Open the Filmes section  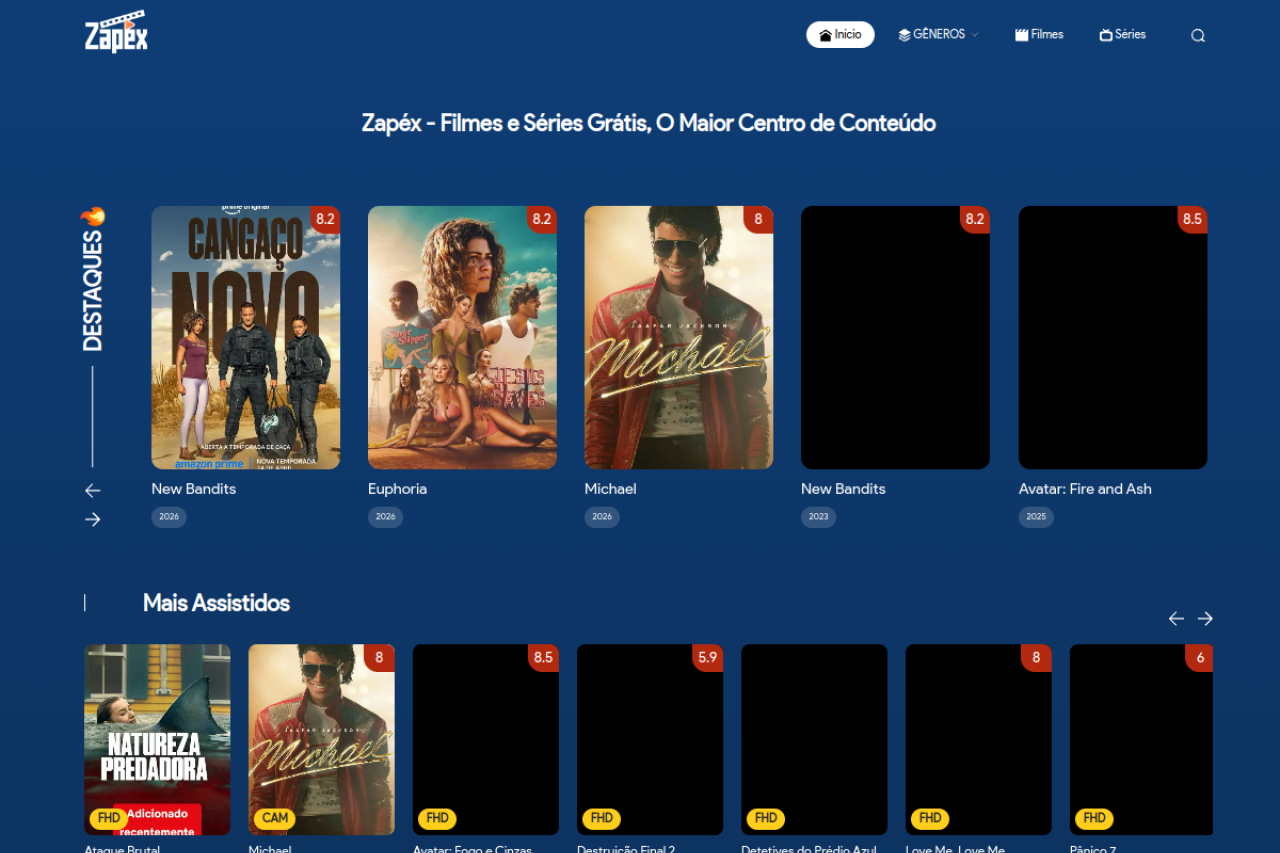point(1039,35)
